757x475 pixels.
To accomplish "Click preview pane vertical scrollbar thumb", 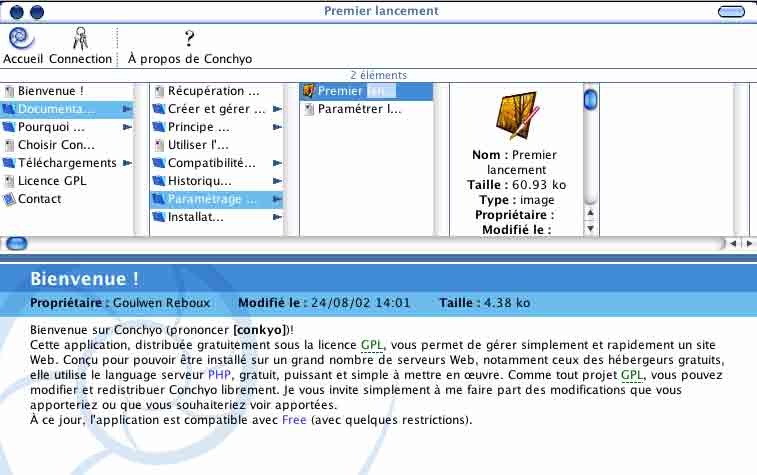I will click(590, 100).
